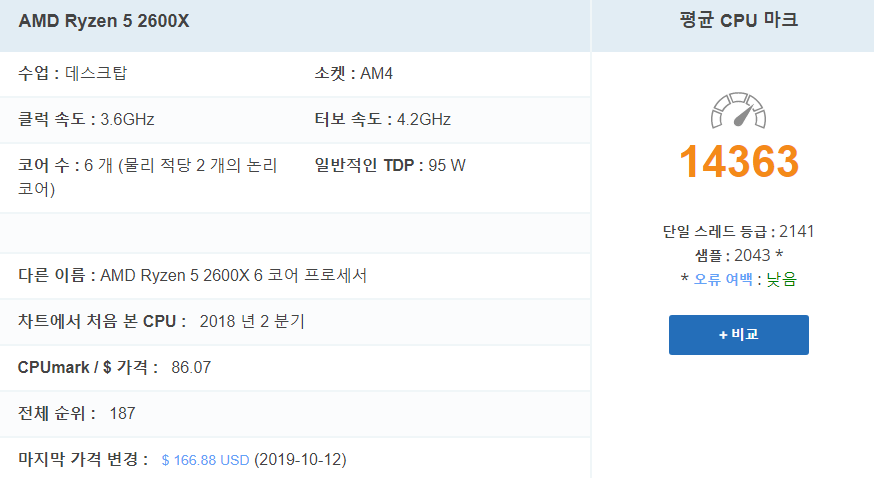The height and width of the screenshot is (478, 874).
Task: Click the 클럭 속도 3.6GHz entry
Action: (x=86, y=119)
